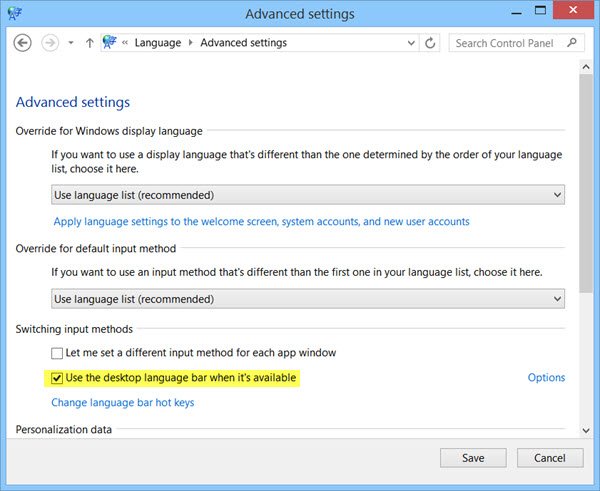Click the Forward navigation arrow
This screenshot has height=491, width=600.
click(x=50, y=43)
